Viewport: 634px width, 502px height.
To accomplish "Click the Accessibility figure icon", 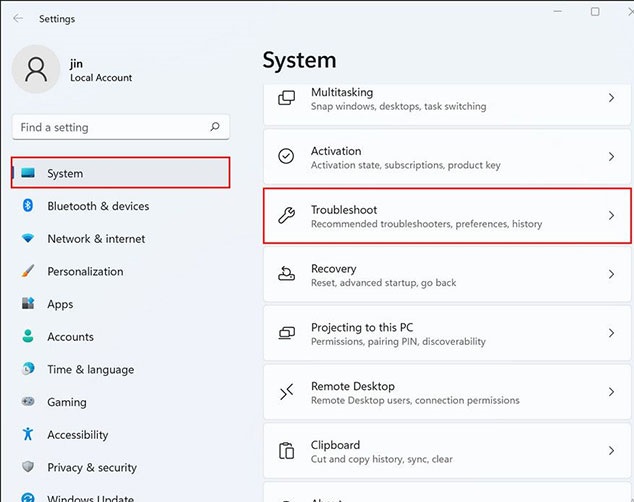I will [28, 434].
